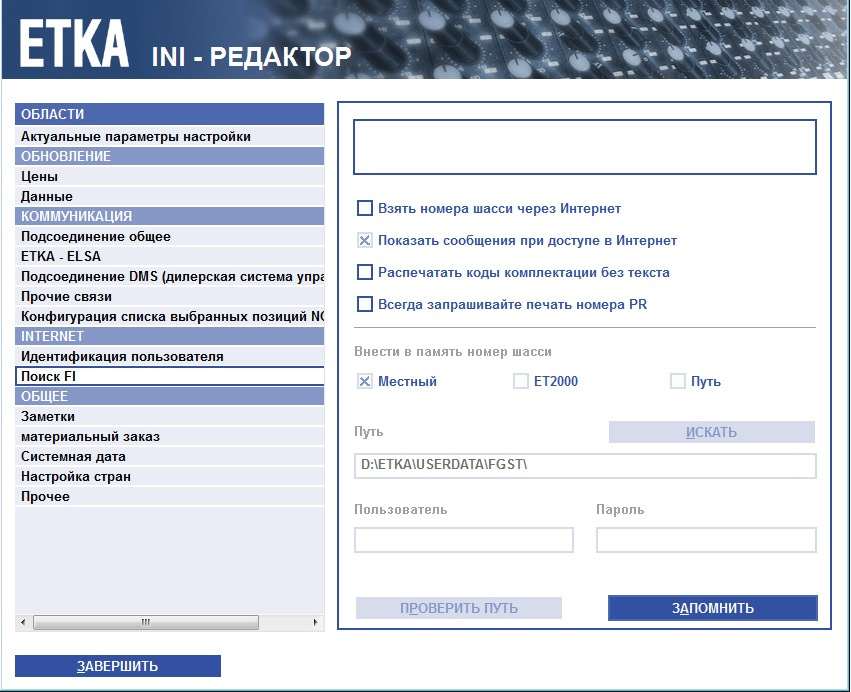Click 'Внести в память номер шасси' label
The height and width of the screenshot is (692, 851).
453,352
